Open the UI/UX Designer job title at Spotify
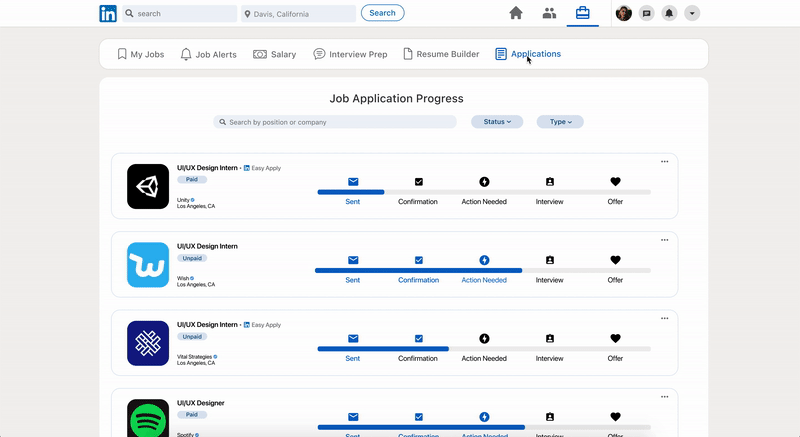Screen dimensions: 800x437 (201, 403)
